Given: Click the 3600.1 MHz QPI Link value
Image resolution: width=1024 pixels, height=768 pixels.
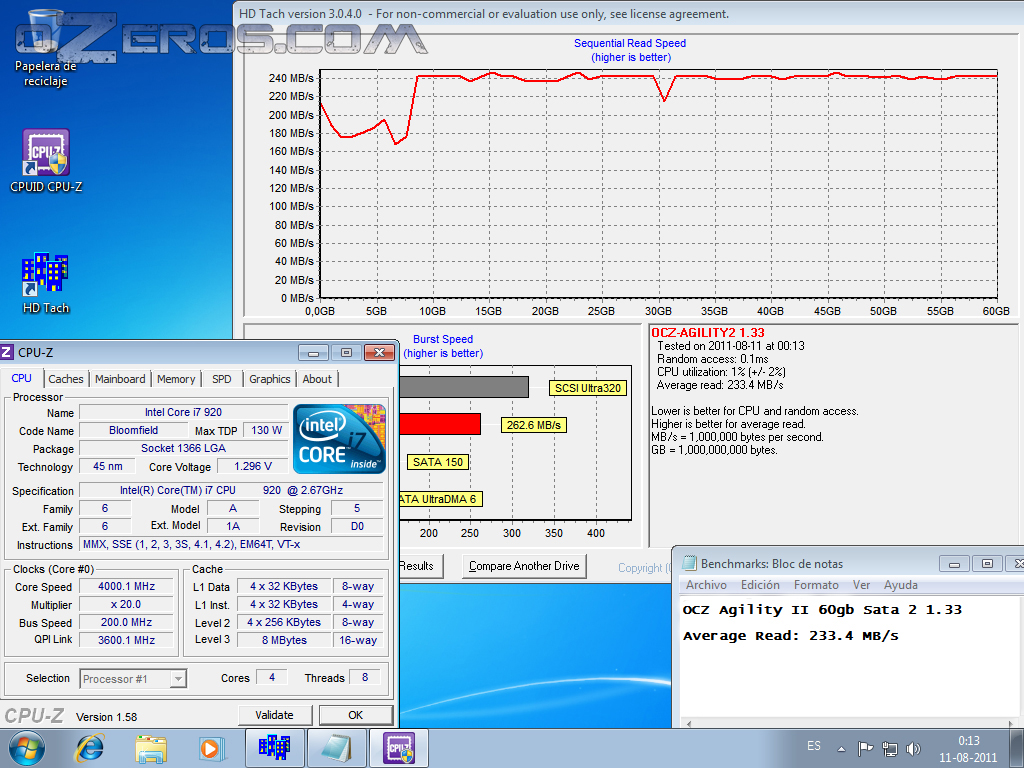Looking at the screenshot, I should pos(127,640).
